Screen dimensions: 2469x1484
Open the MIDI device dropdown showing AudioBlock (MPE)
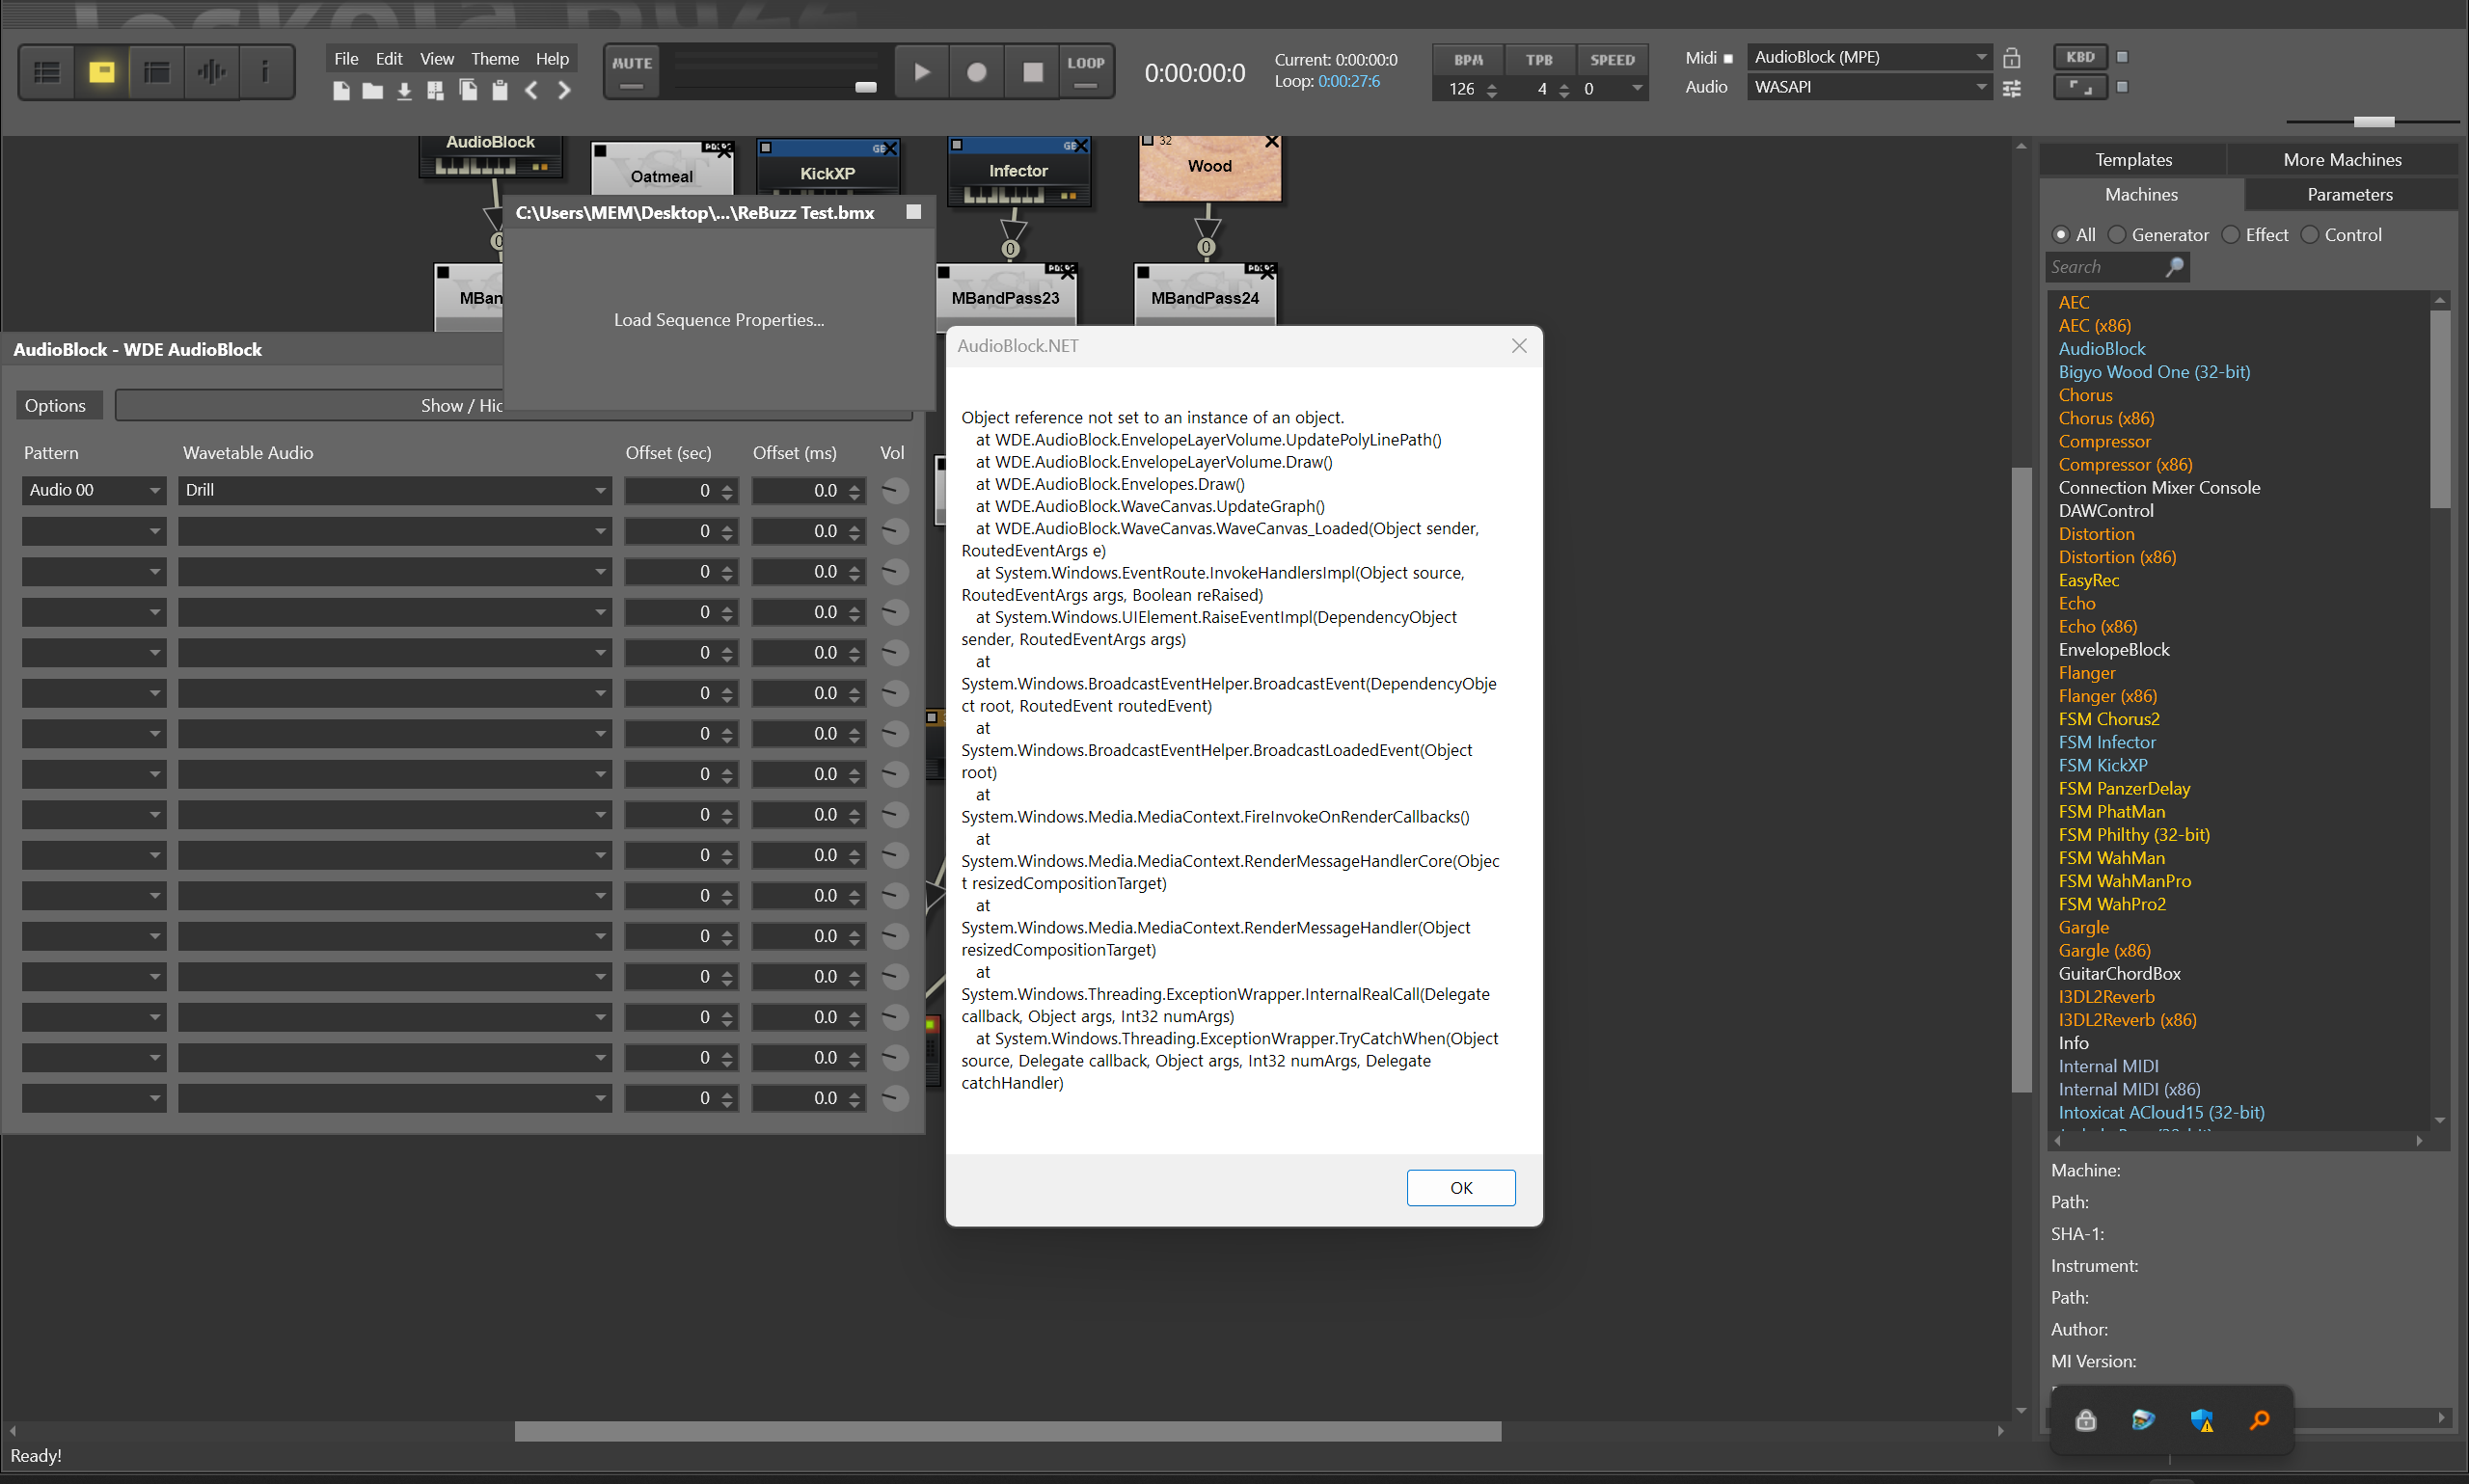point(1869,57)
